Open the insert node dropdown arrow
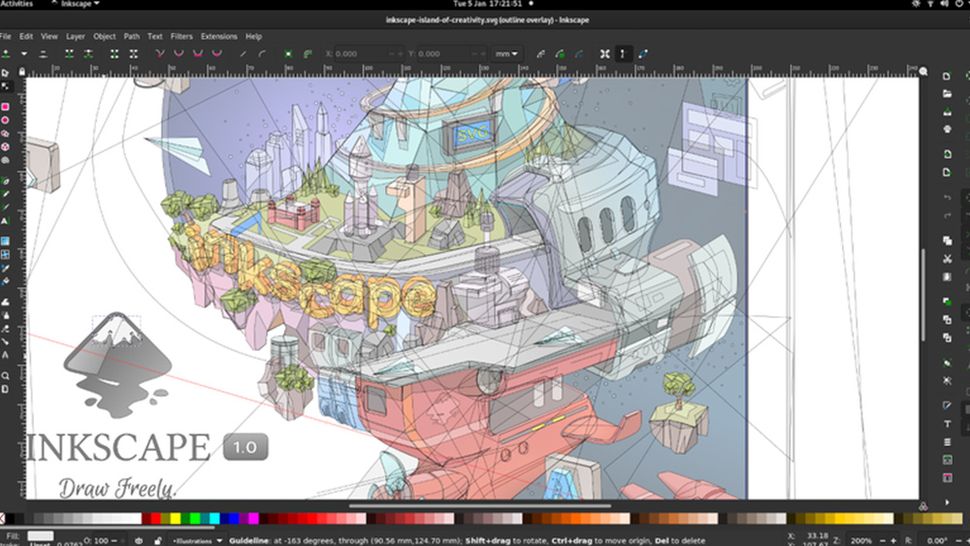 (x=24, y=54)
